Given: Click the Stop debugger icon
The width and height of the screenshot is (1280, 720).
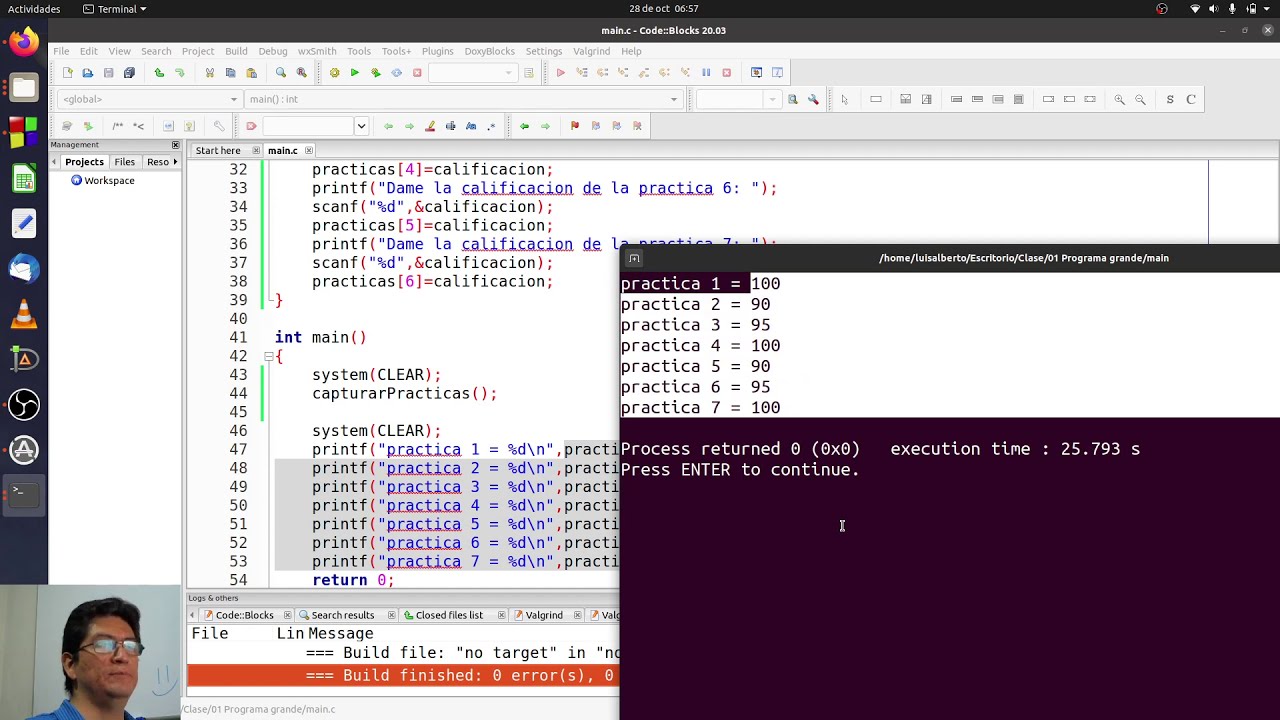Looking at the screenshot, I should (x=727, y=72).
